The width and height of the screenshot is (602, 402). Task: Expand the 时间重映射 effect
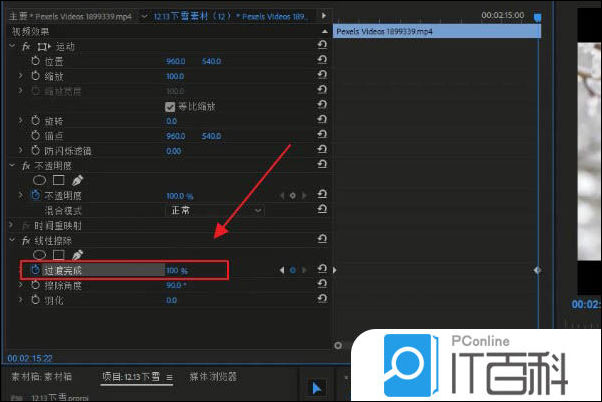(12, 225)
